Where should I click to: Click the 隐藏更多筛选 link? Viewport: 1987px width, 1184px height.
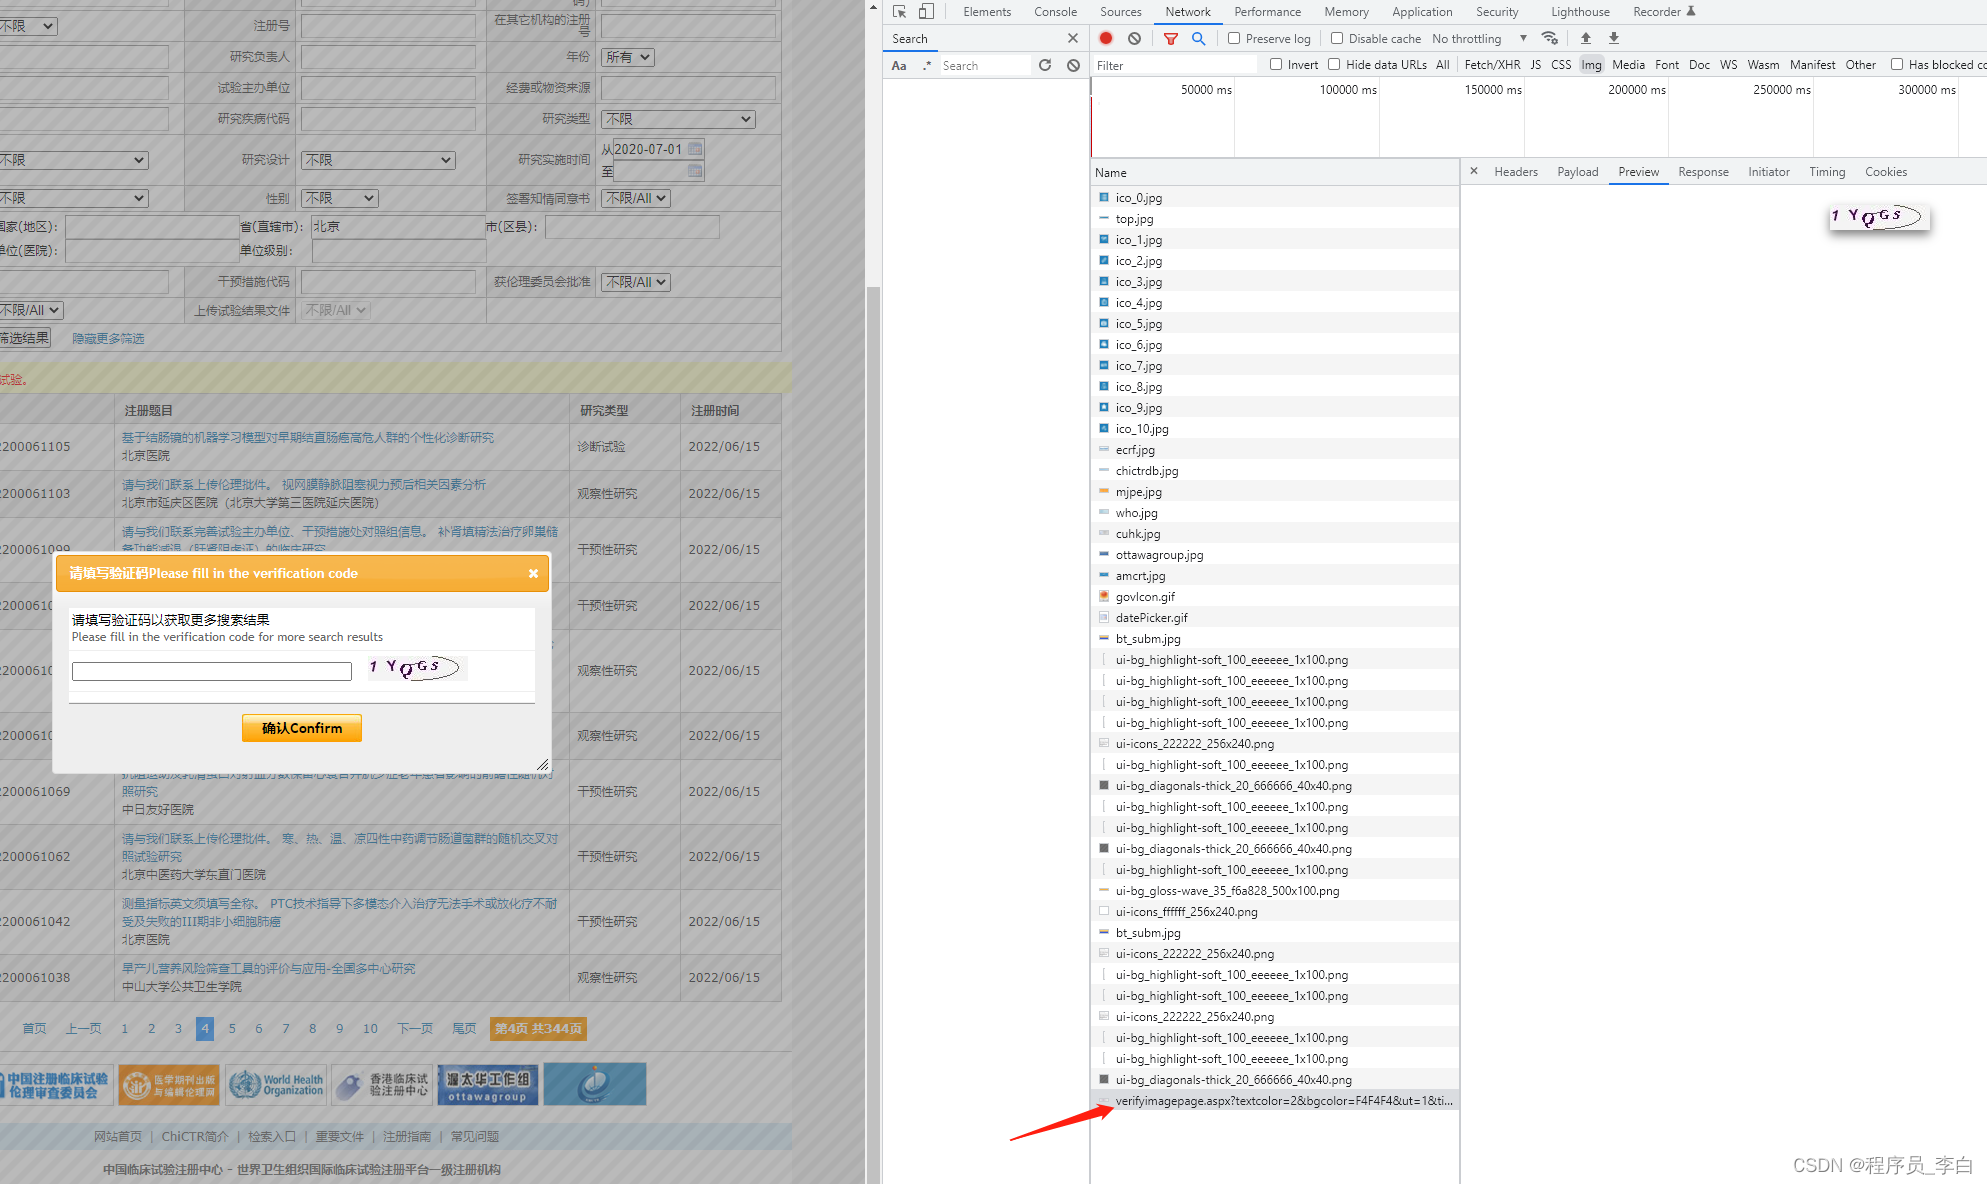108,339
